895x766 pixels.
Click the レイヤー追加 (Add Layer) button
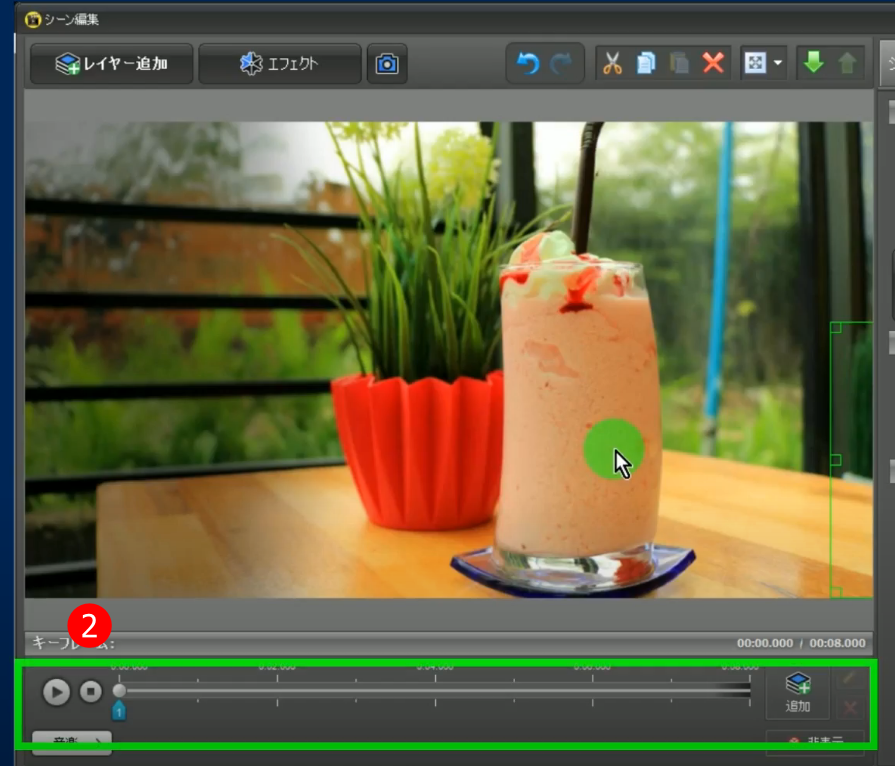coord(111,64)
